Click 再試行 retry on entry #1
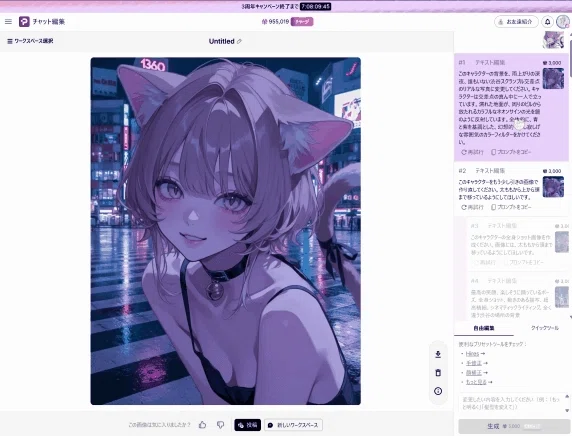 pyautogui.click(x=472, y=152)
